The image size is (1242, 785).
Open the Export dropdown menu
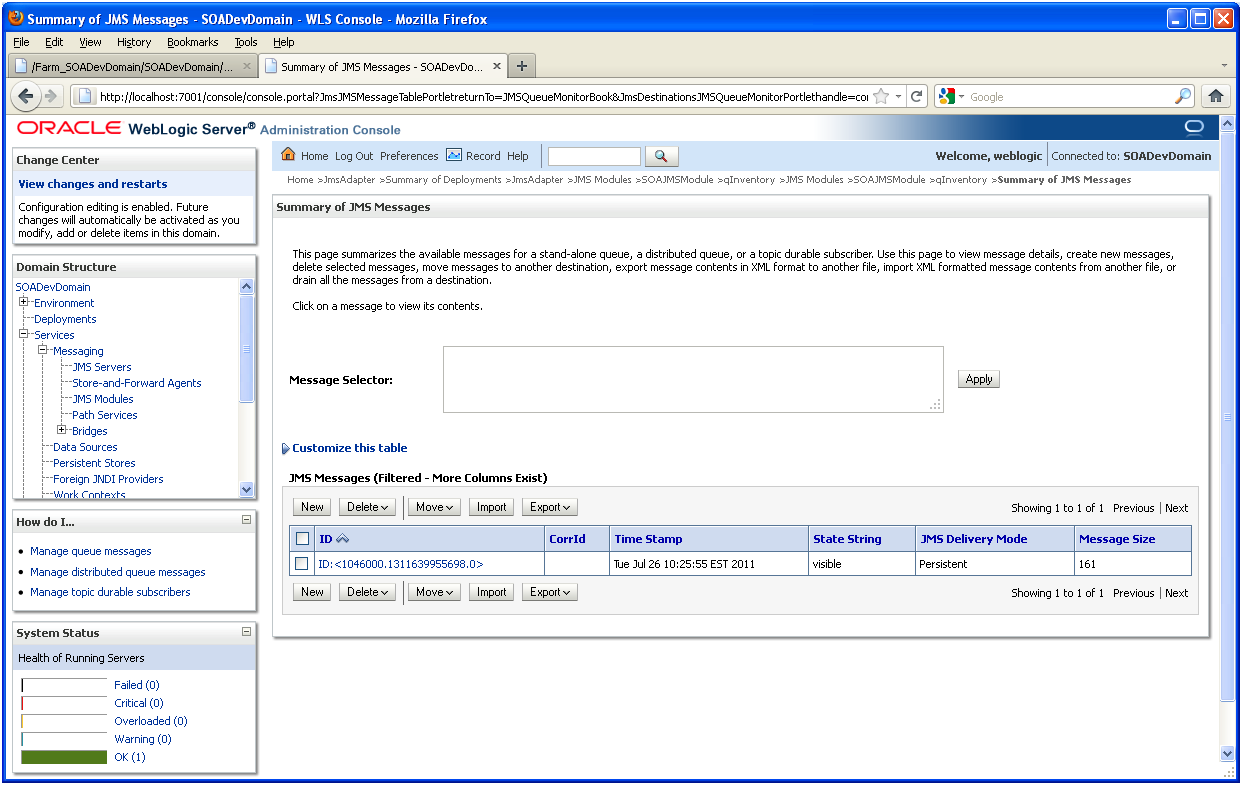click(x=549, y=507)
